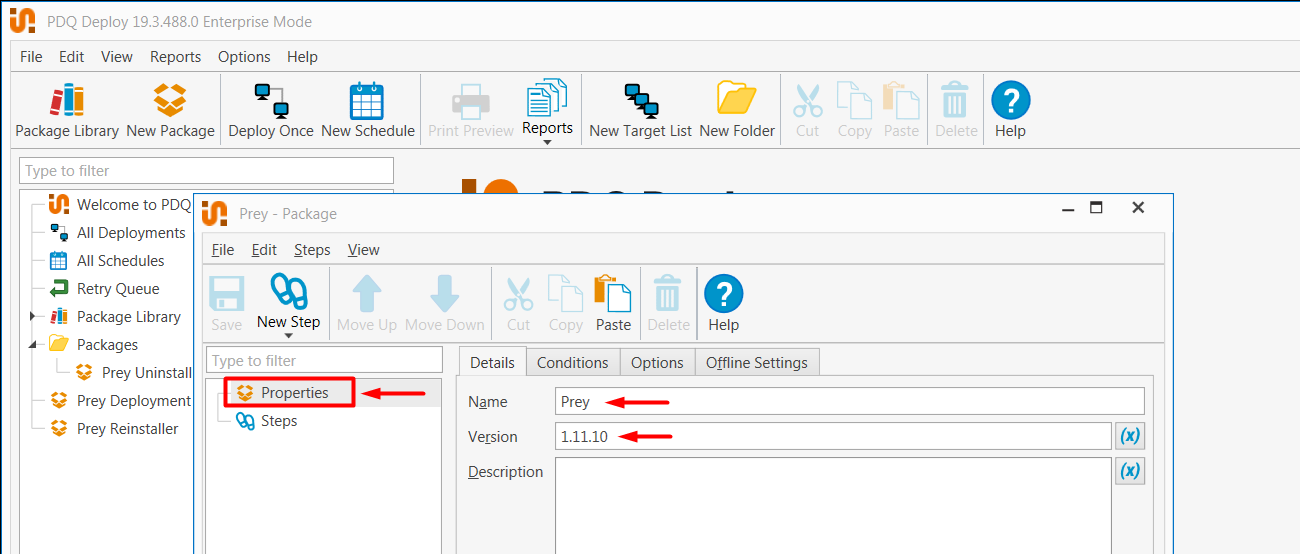Expand the Reports dropdown arrow
1300x554 pixels.
[547, 142]
